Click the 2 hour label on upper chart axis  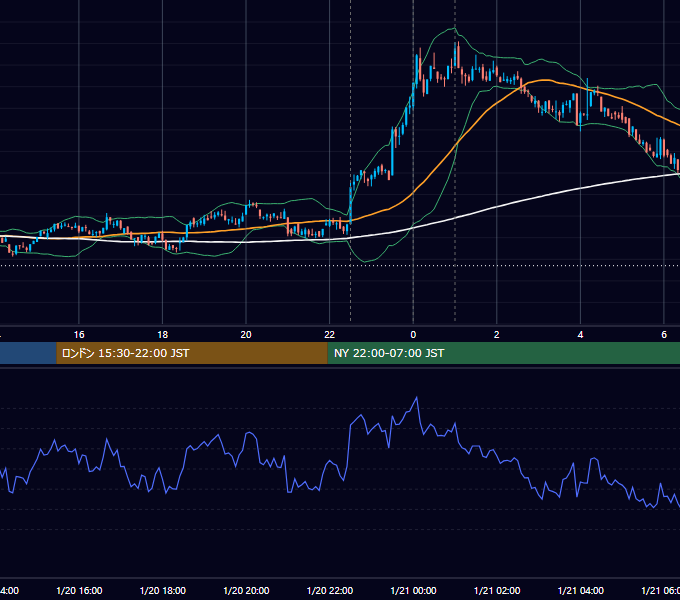click(497, 335)
